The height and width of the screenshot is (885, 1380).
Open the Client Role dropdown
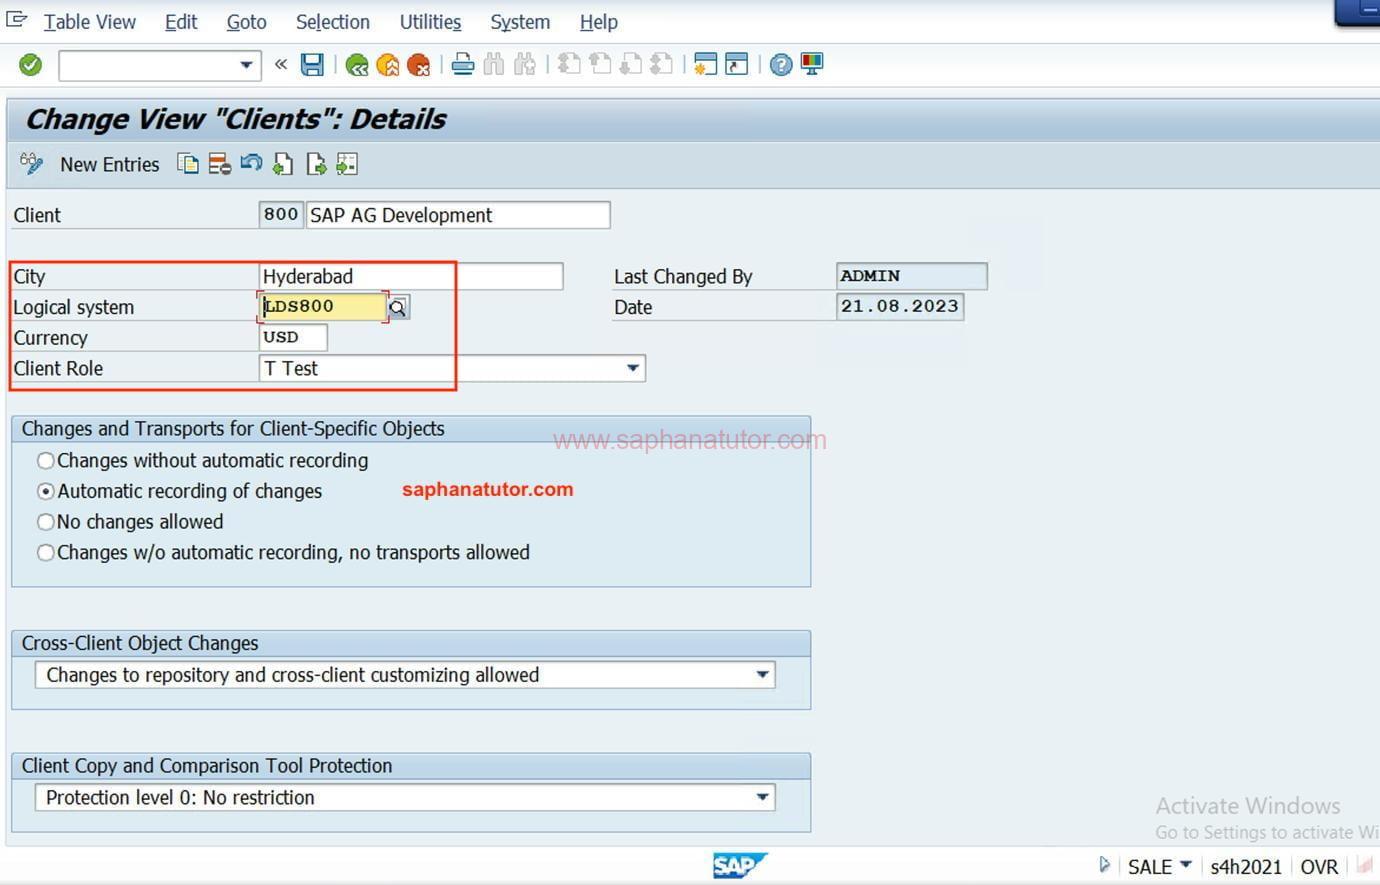point(632,368)
